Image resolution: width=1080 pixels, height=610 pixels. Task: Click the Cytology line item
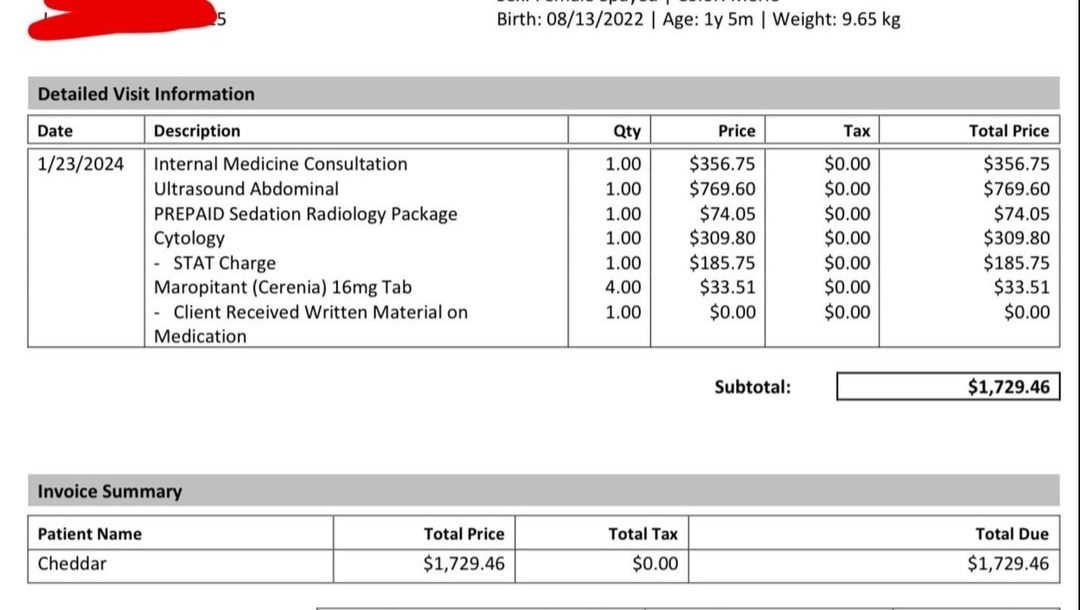(x=189, y=238)
